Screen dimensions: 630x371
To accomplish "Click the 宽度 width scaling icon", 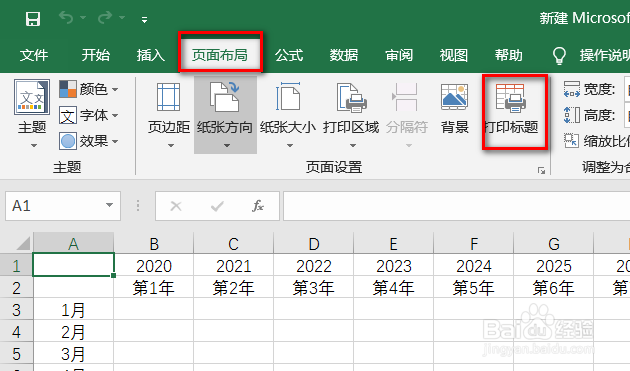I will [x=572, y=89].
